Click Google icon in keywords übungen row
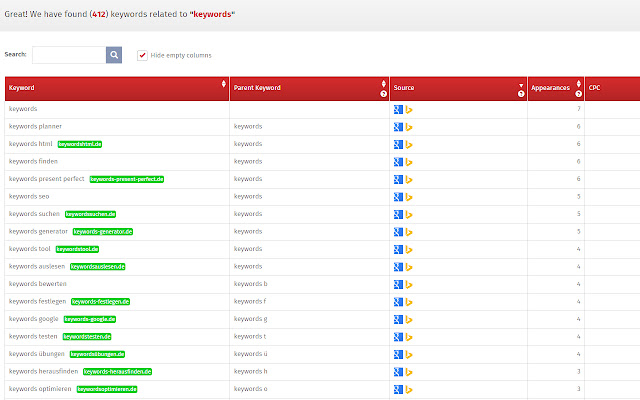The width and height of the screenshot is (640, 400). 398,355
